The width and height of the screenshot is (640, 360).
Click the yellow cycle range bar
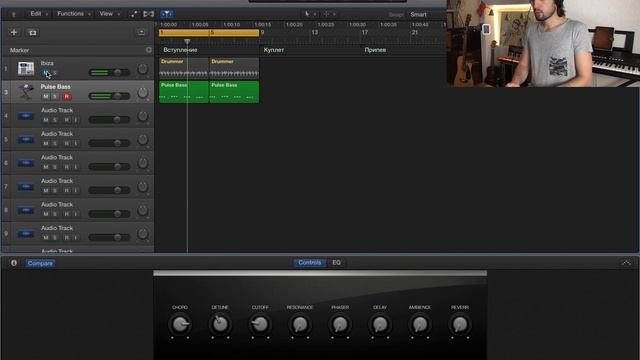(209, 33)
